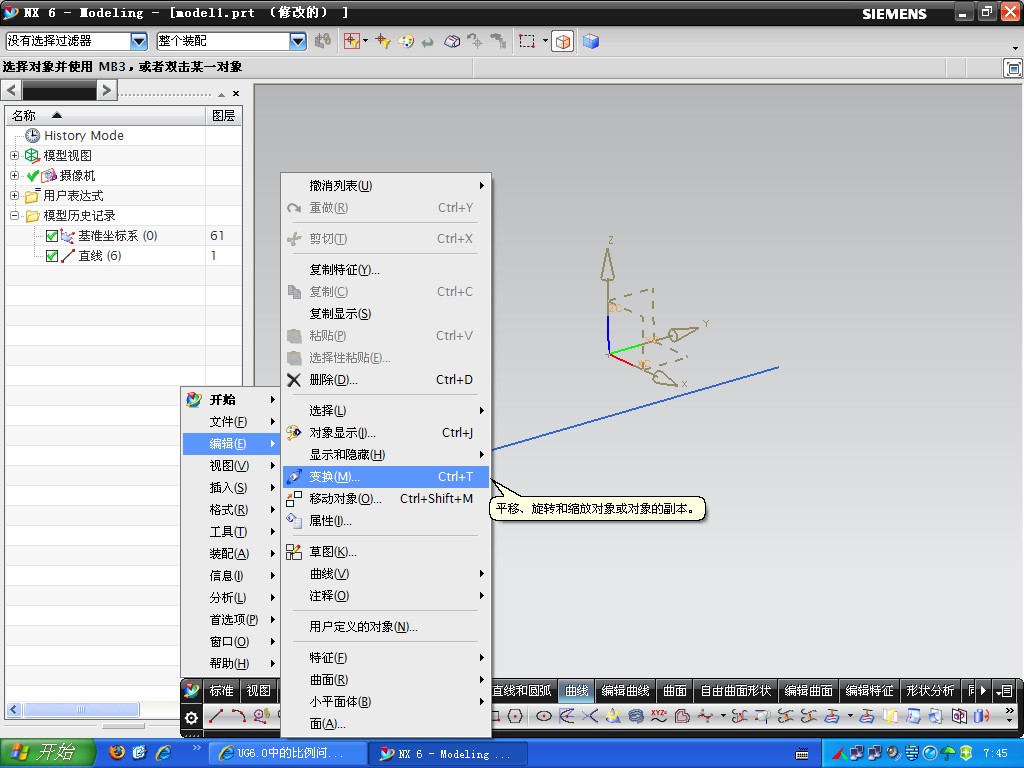Open the 没有选择过滤器 dropdown
Viewport: 1024px width, 768px height.
[138, 41]
